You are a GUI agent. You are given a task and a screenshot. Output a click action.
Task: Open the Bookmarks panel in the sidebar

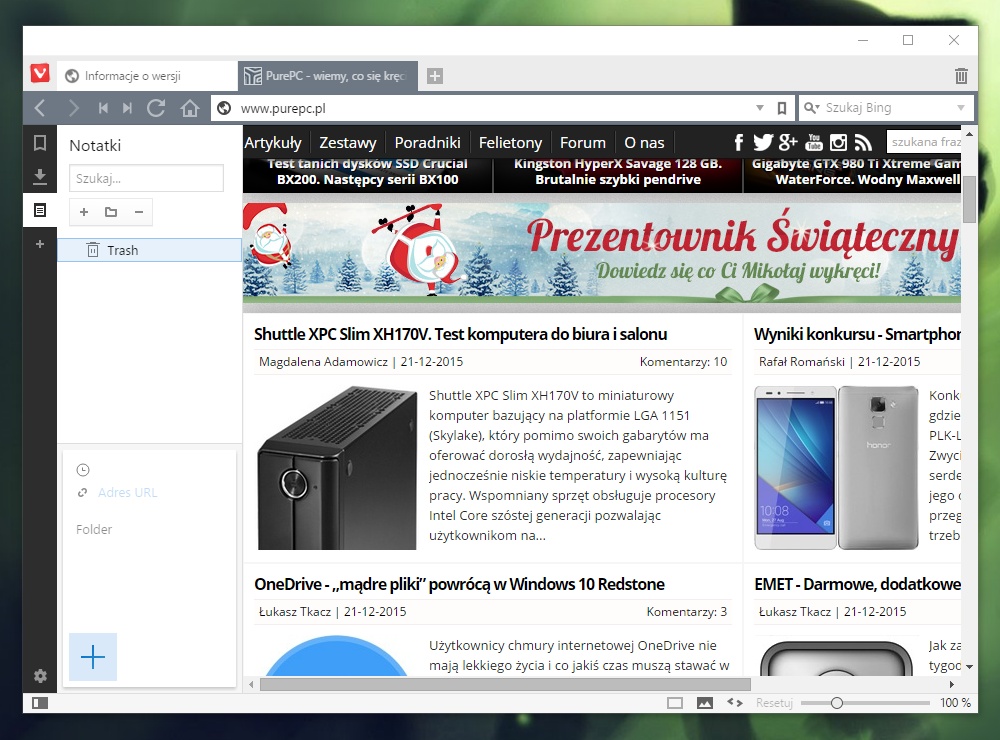pos(40,144)
